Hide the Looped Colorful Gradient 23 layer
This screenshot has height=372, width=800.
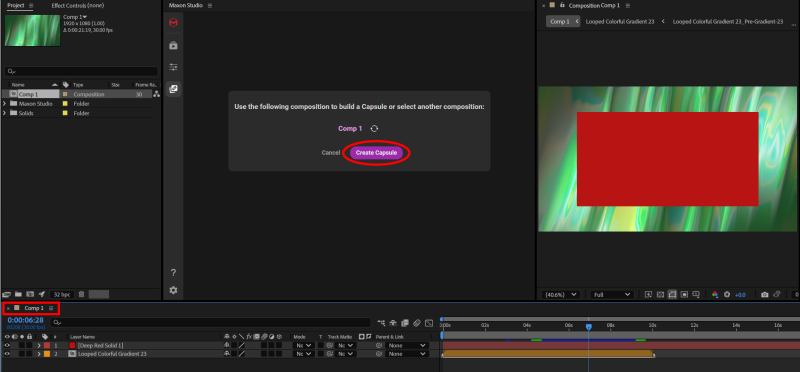click(x=7, y=354)
